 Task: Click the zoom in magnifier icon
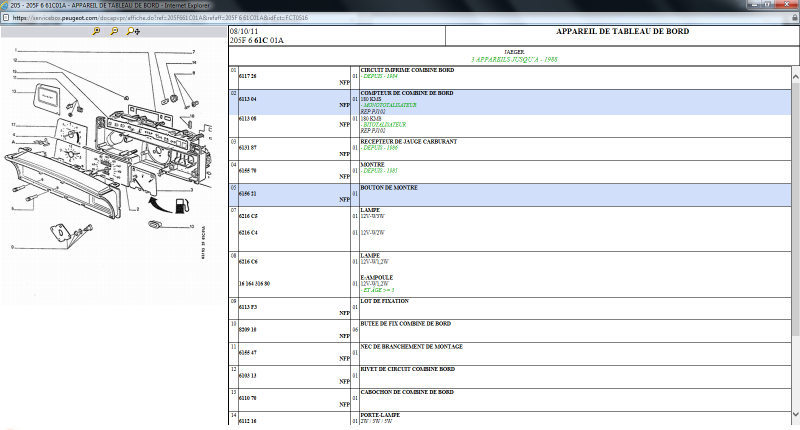point(96,32)
